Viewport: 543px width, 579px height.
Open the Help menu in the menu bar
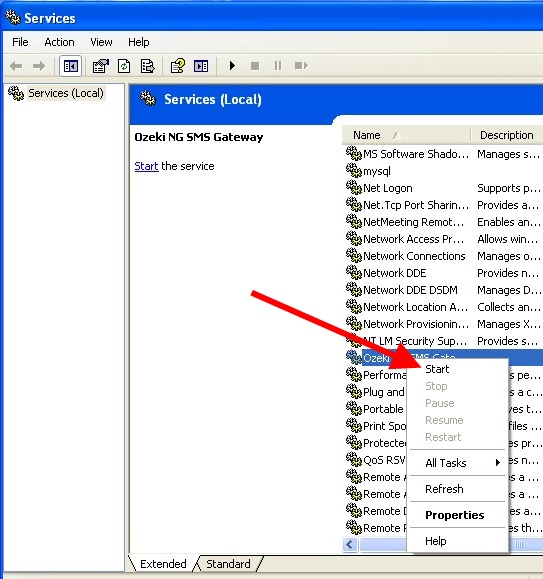[138, 42]
